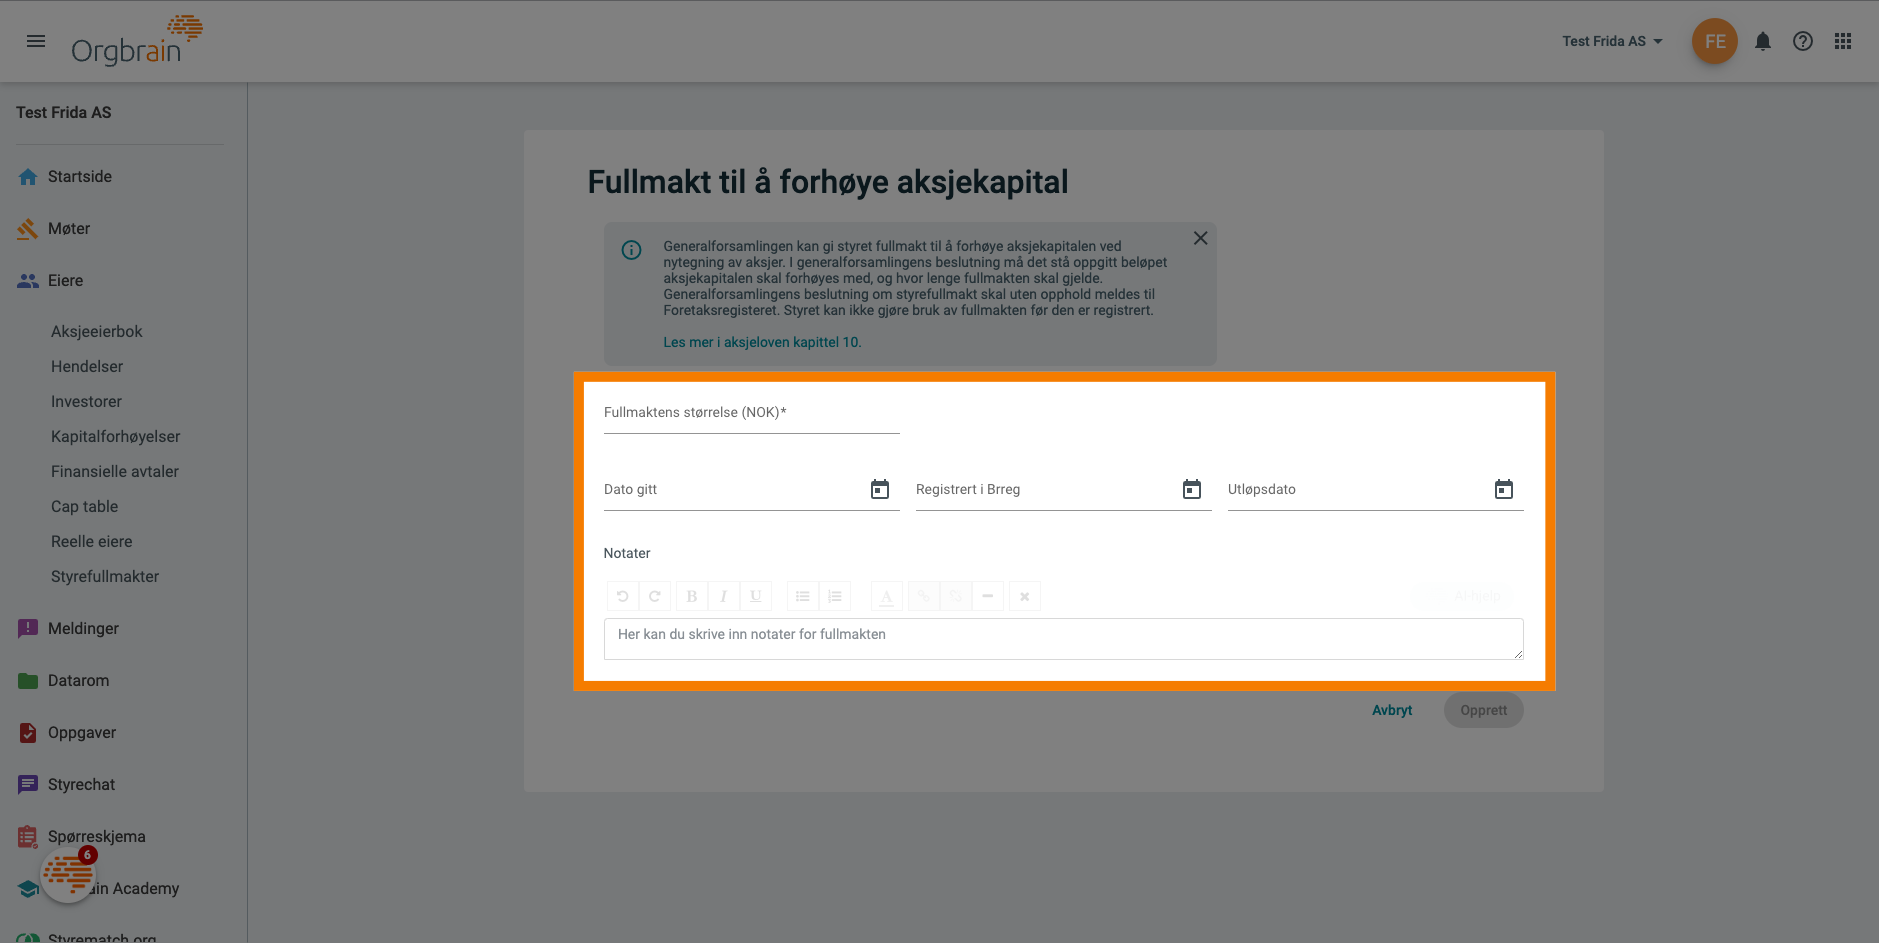Clear formatting with the X icon
The image size is (1879, 943).
tap(1025, 596)
